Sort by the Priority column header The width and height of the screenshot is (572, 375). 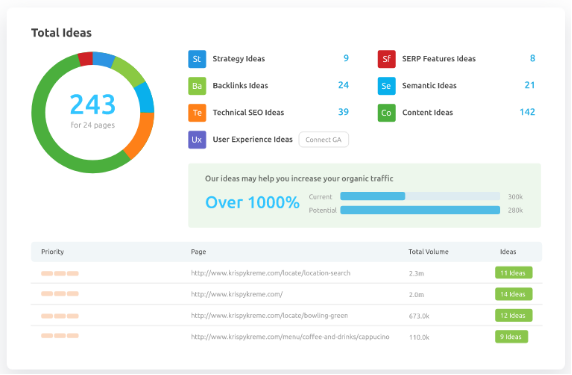pos(53,252)
